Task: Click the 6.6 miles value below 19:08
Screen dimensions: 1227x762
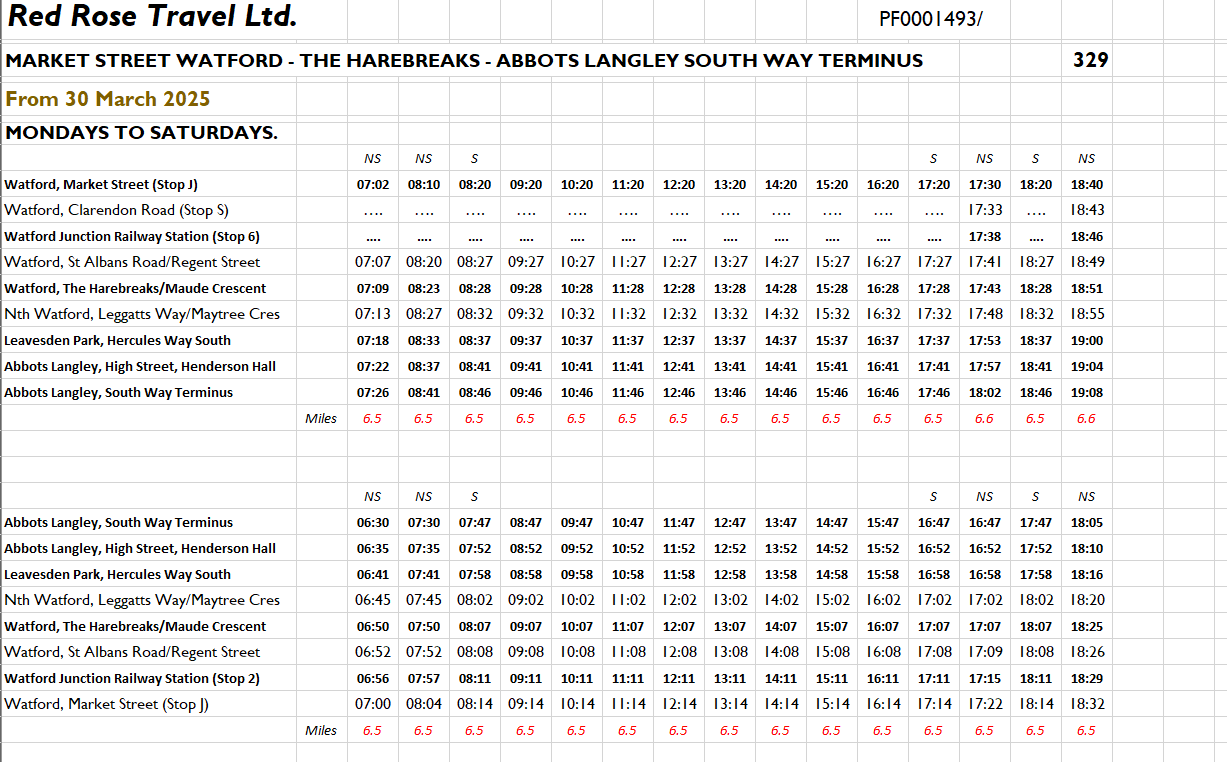Action: tap(1086, 419)
